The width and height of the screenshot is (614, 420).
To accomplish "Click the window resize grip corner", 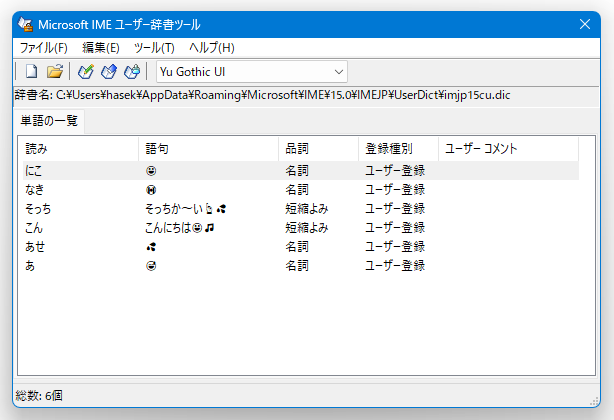I will 594,402.
